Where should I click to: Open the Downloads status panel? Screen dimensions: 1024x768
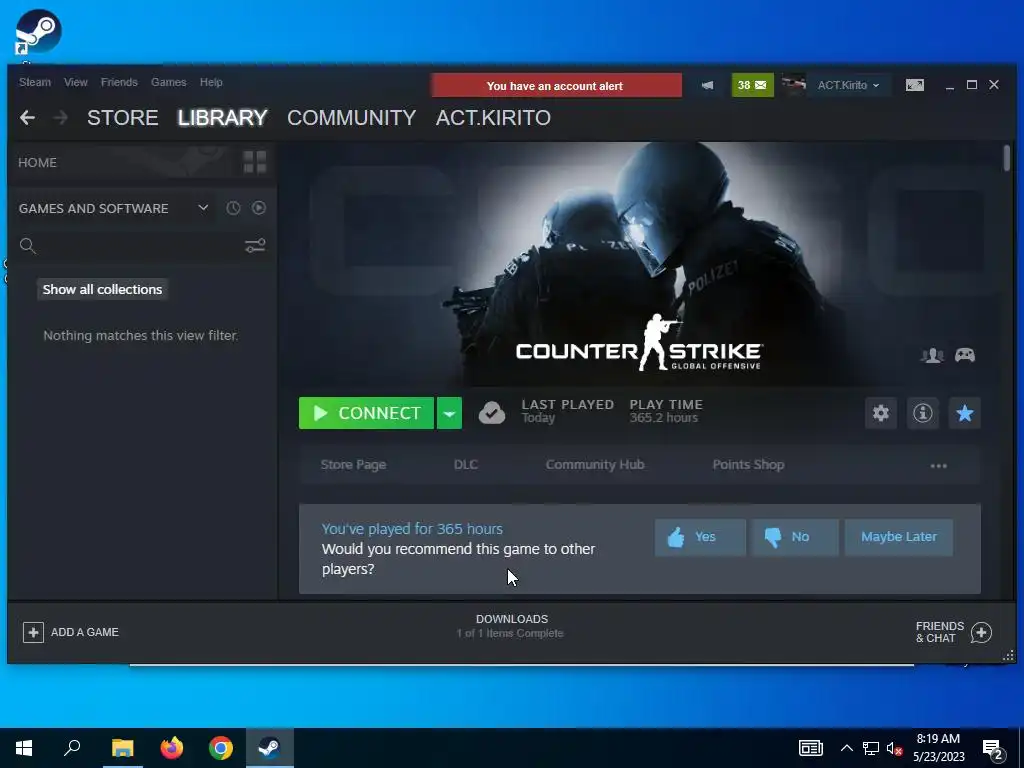pyautogui.click(x=511, y=626)
